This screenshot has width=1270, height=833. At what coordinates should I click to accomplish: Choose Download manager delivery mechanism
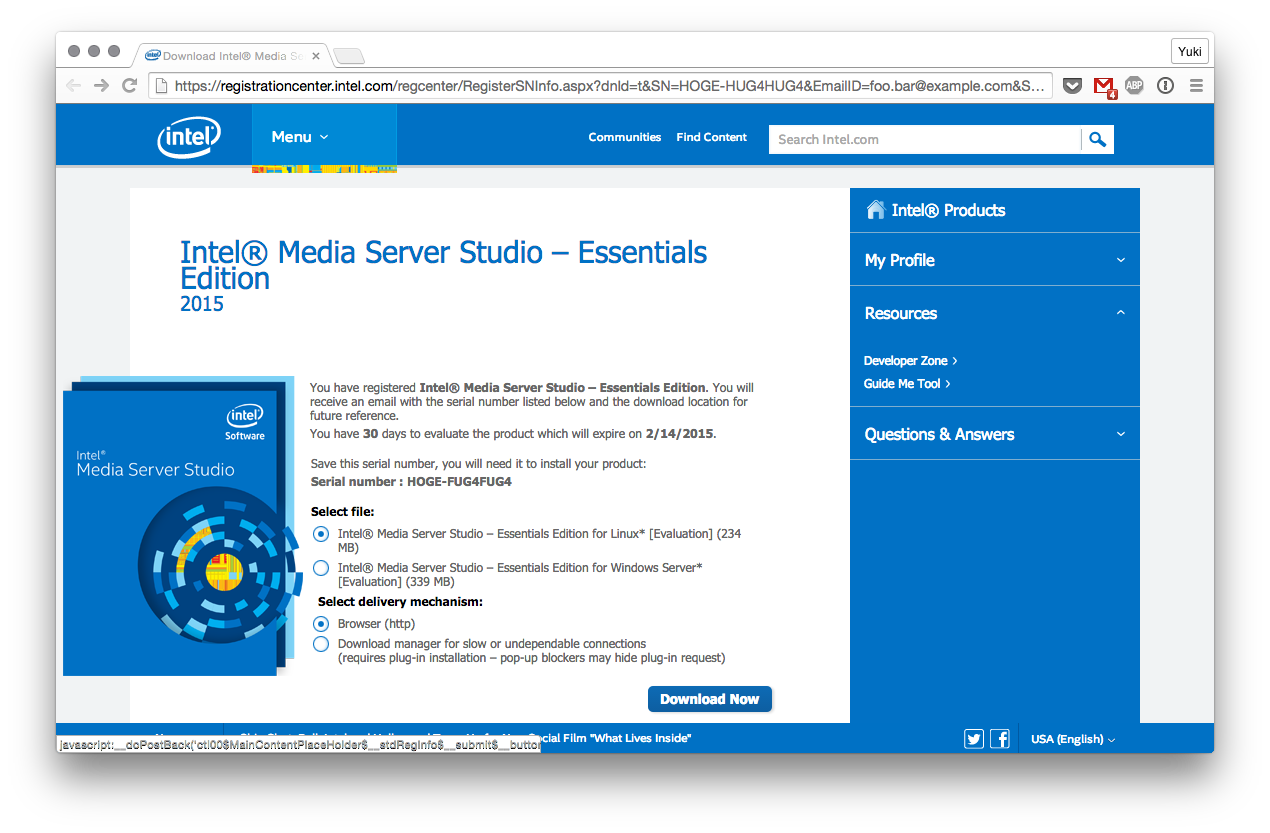pyautogui.click(x=321, y=644)
